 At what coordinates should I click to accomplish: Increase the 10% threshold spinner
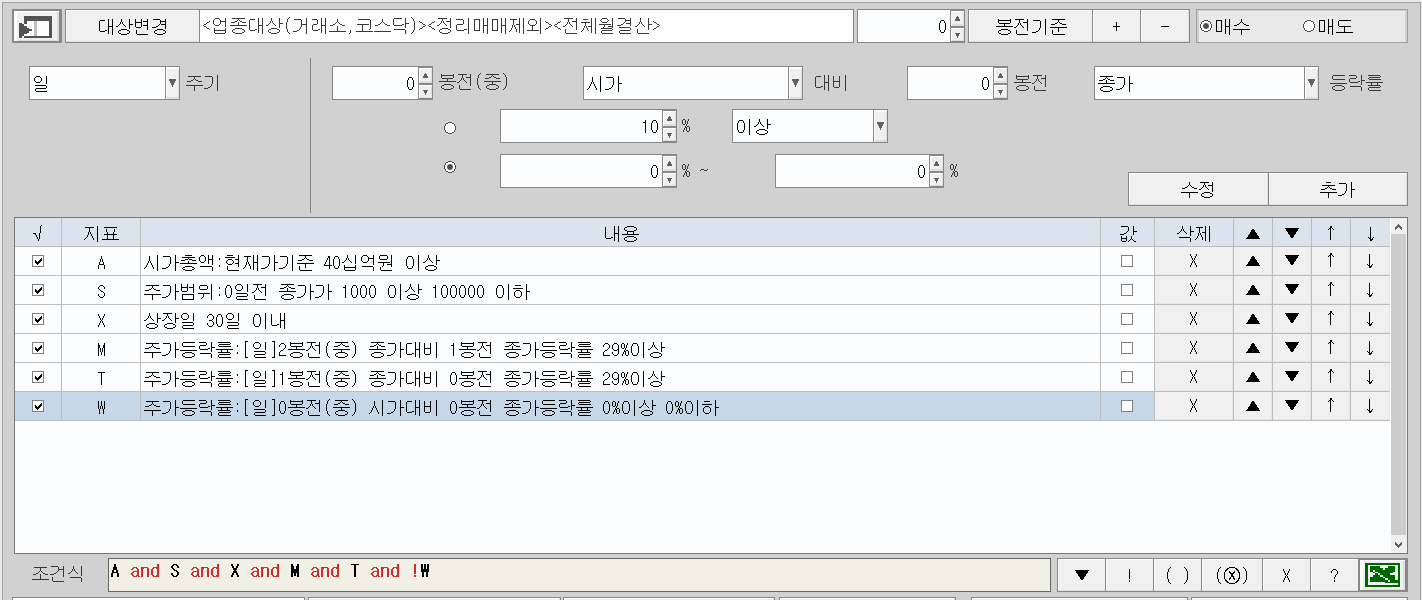point(670,119)
